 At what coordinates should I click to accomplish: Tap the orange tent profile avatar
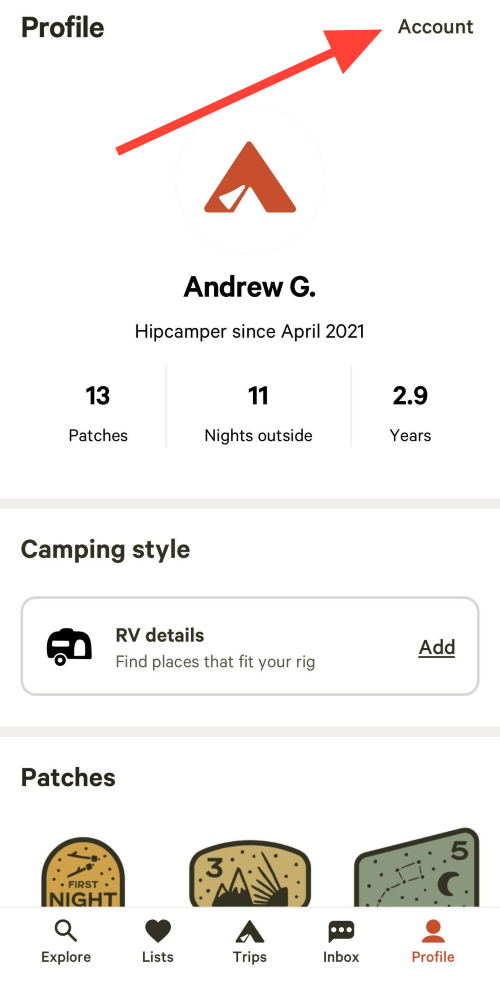(x=250, y=177)
